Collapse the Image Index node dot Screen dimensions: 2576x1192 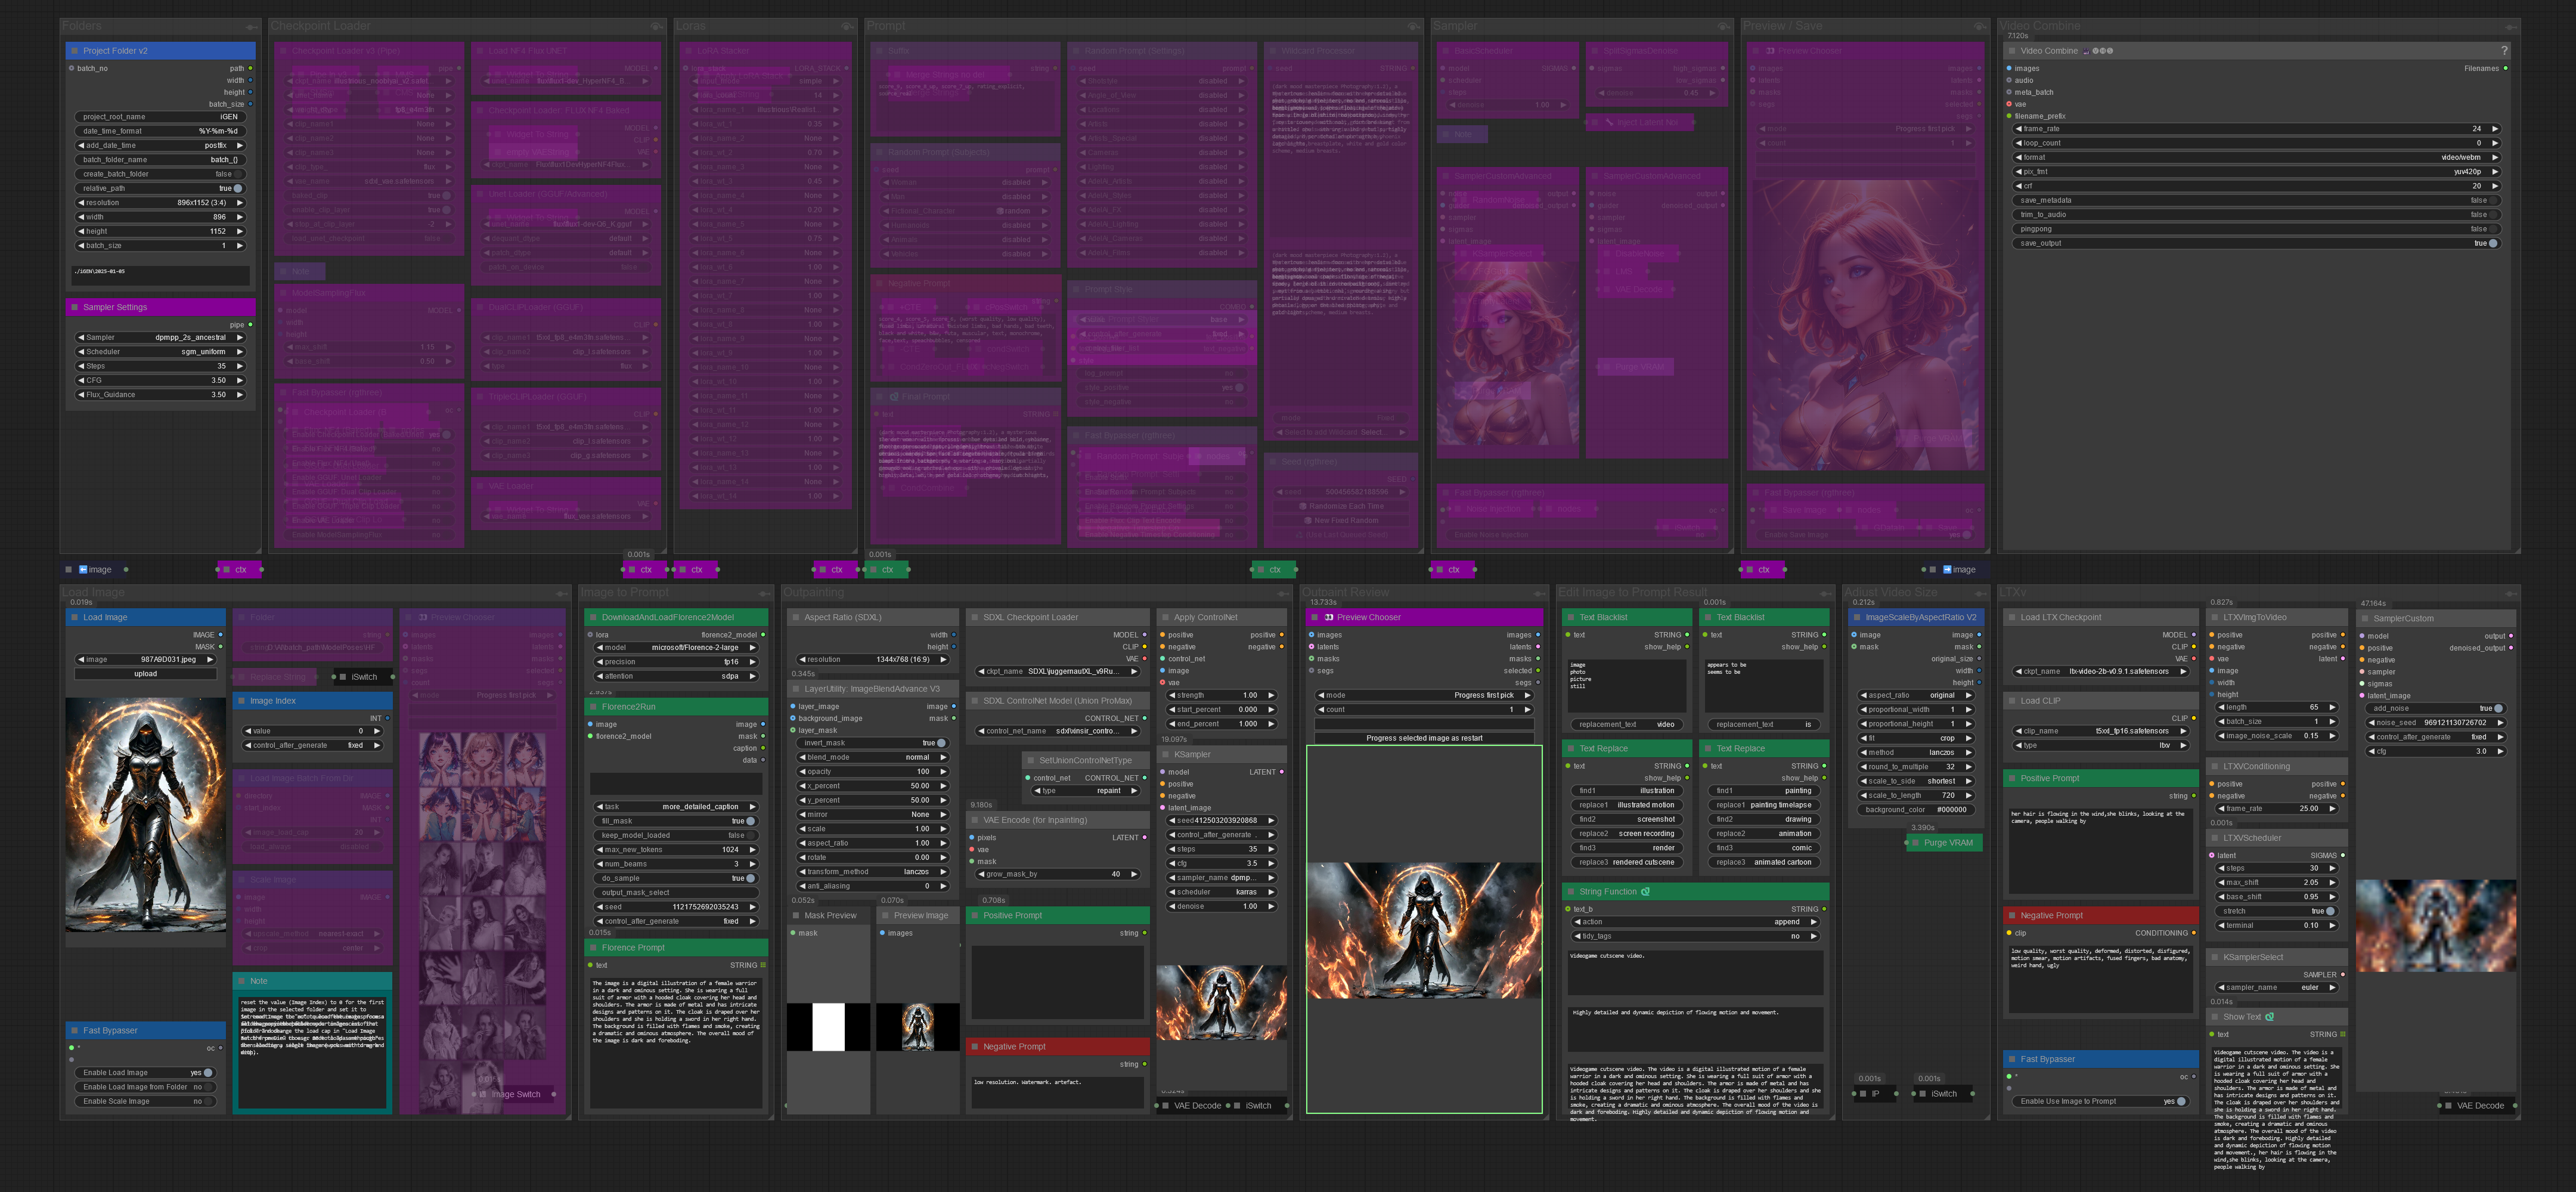[241, 701]
